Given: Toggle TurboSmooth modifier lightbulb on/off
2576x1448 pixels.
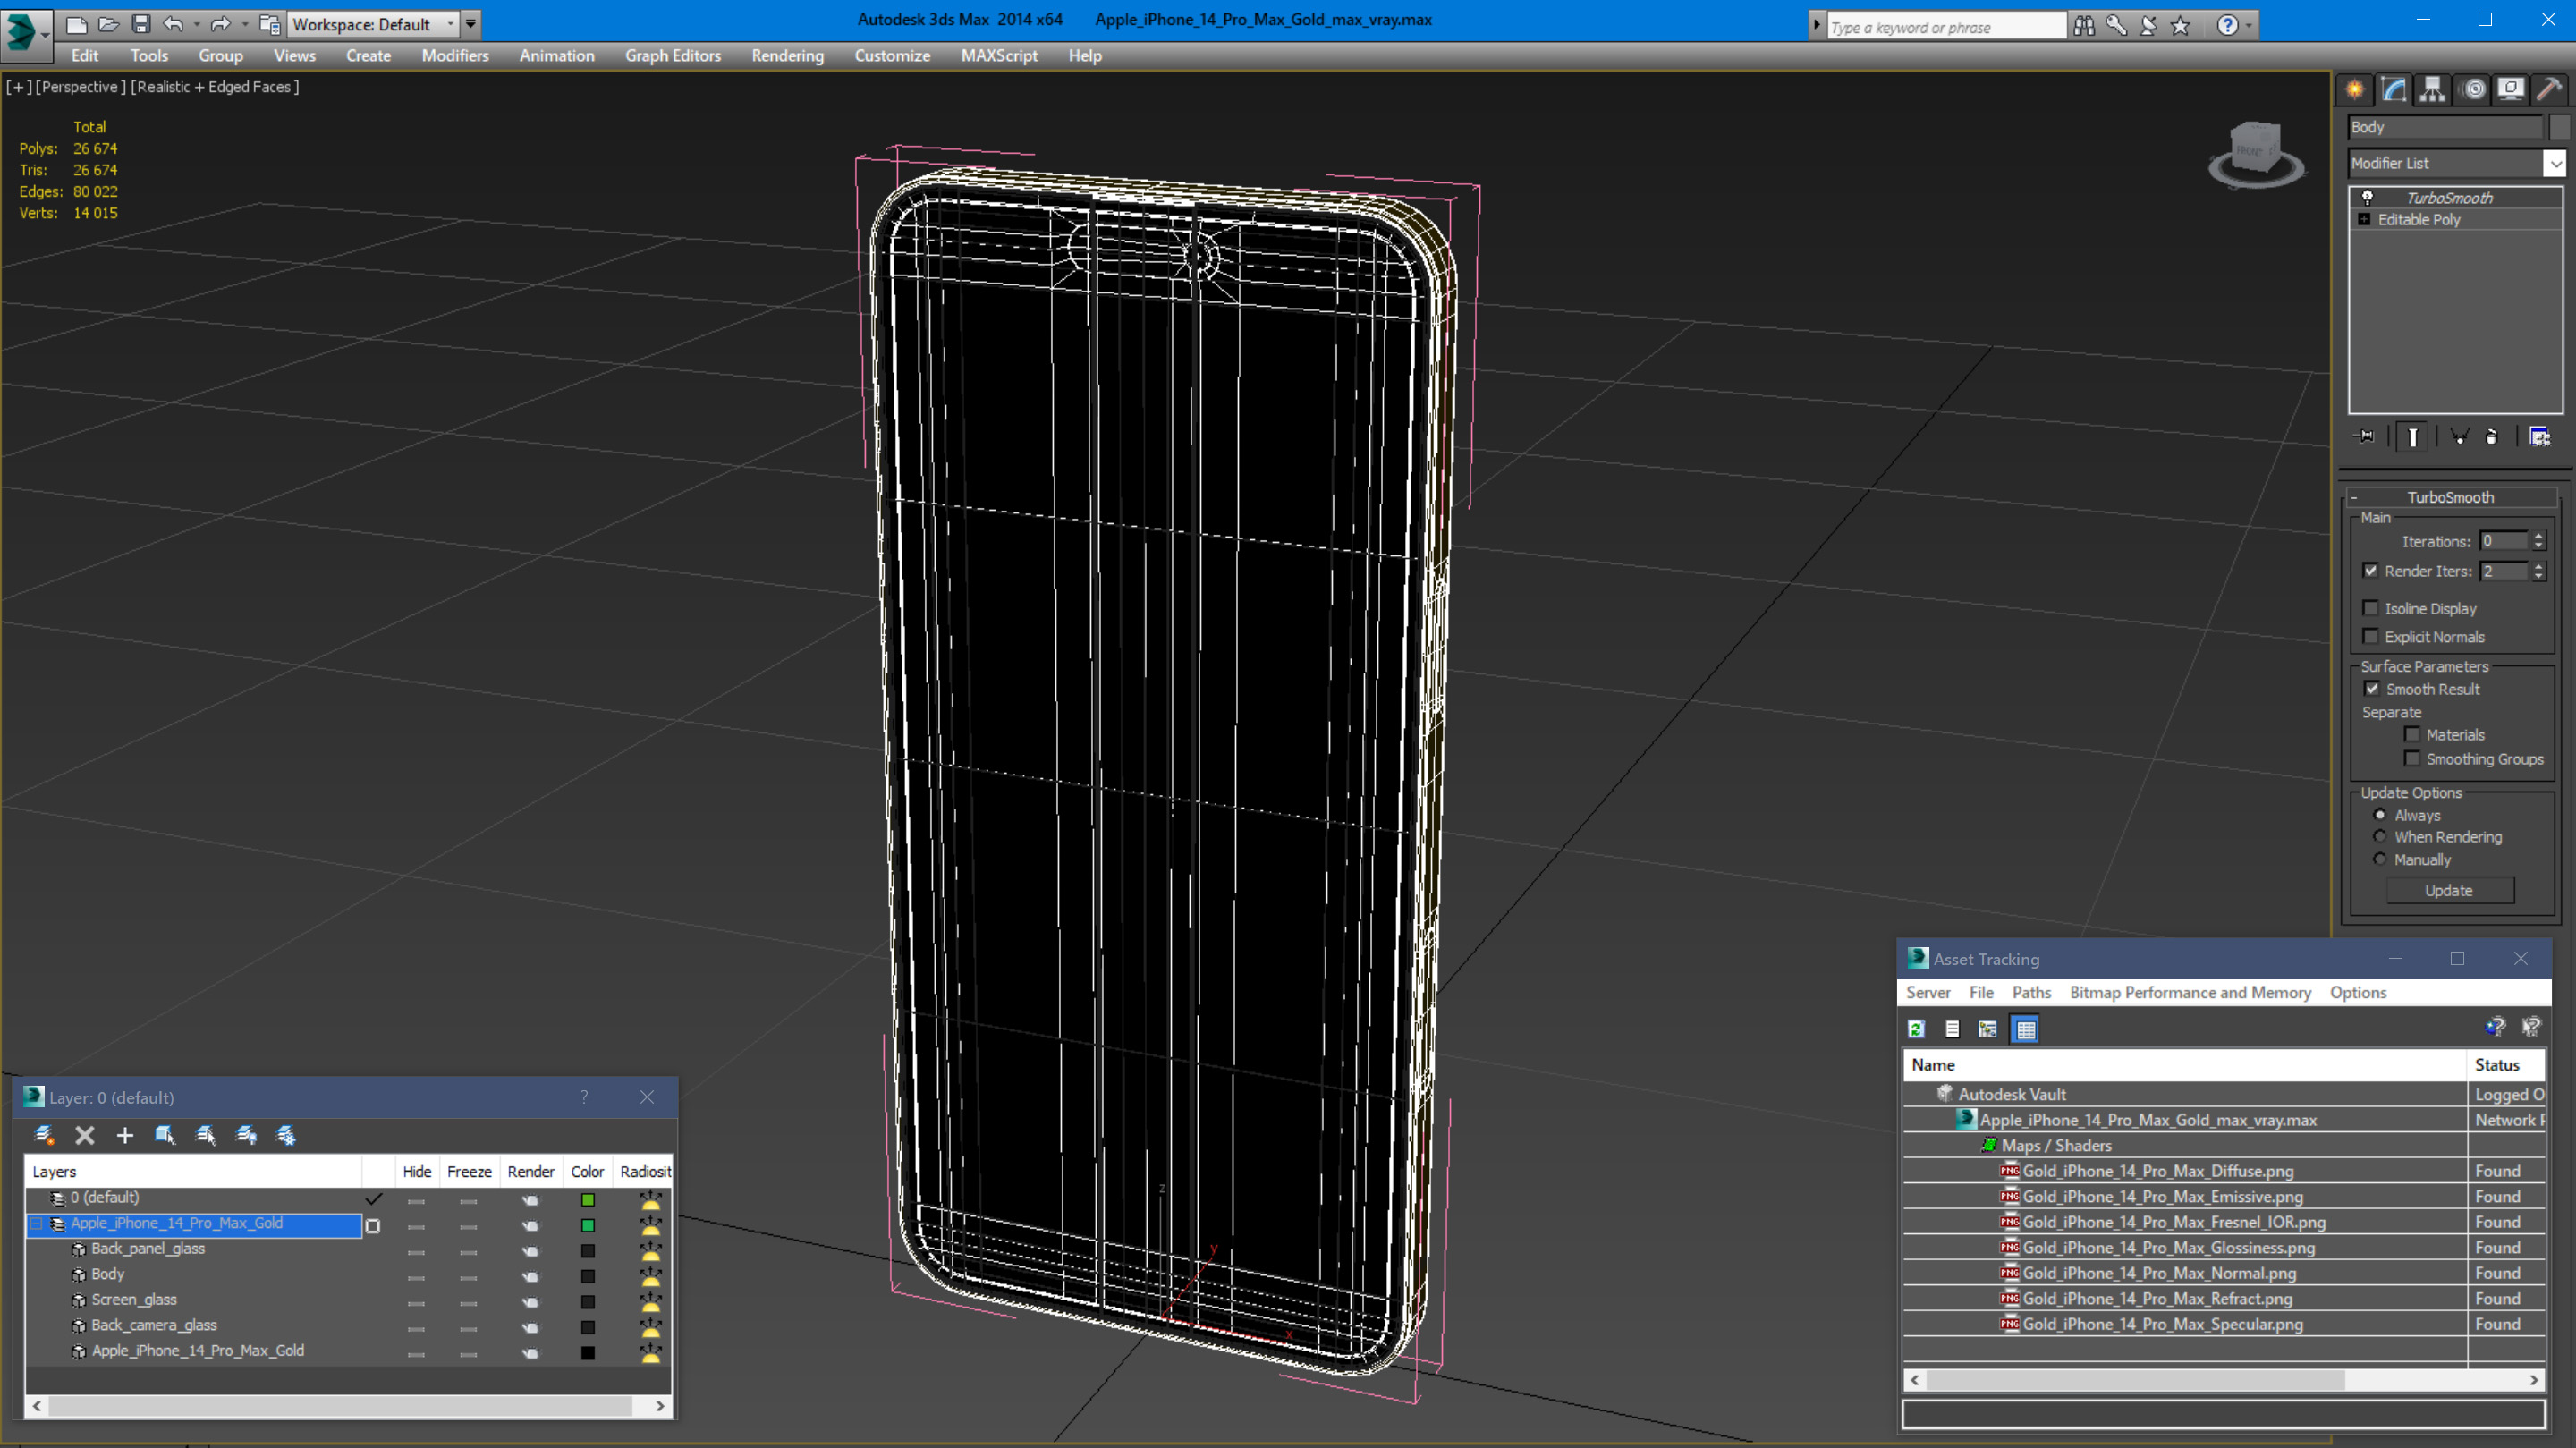Looking at the screenshot, I should [x=2367, y=198].
